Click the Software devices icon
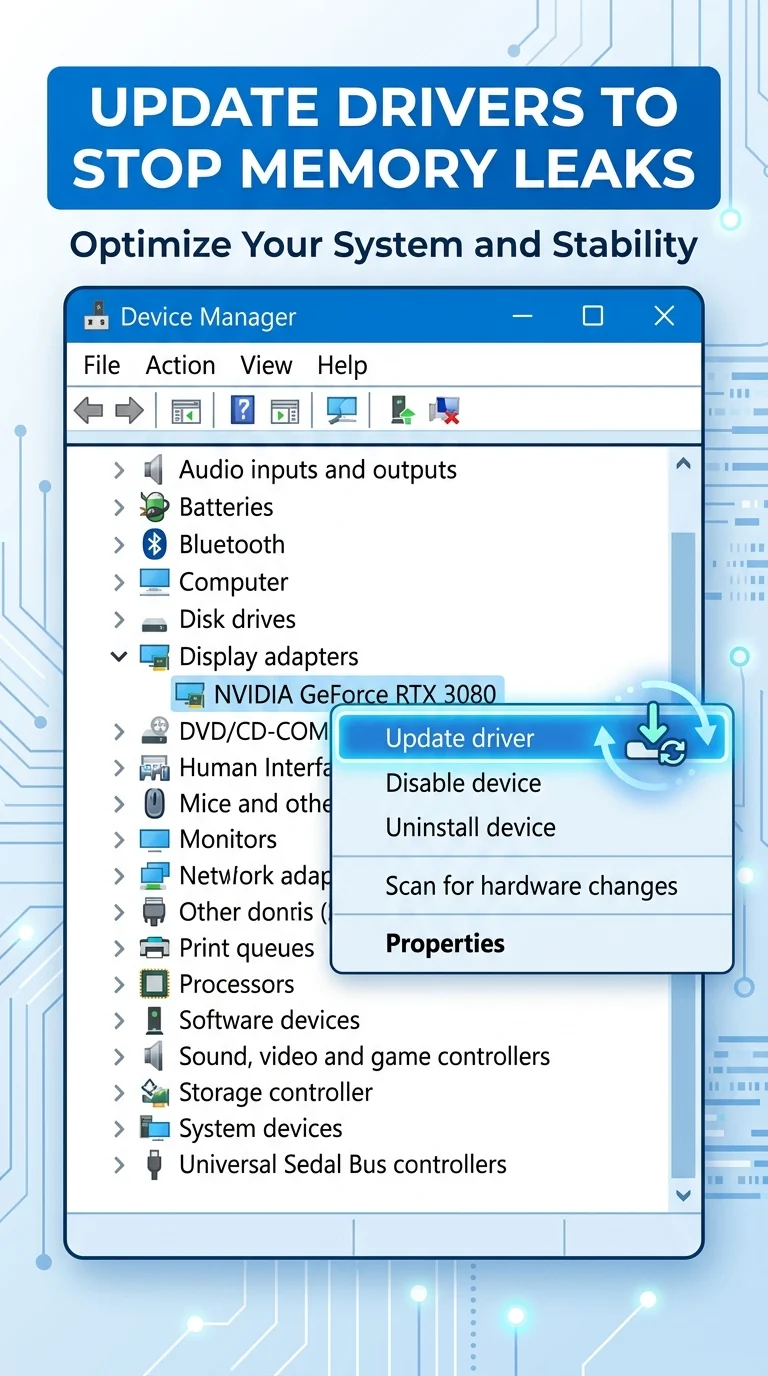 coord(154,1020)
